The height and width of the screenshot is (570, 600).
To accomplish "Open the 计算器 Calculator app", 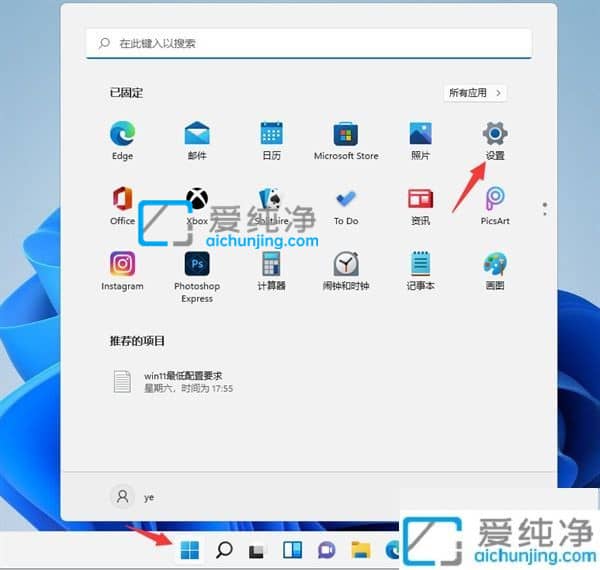I will (272, 271).
